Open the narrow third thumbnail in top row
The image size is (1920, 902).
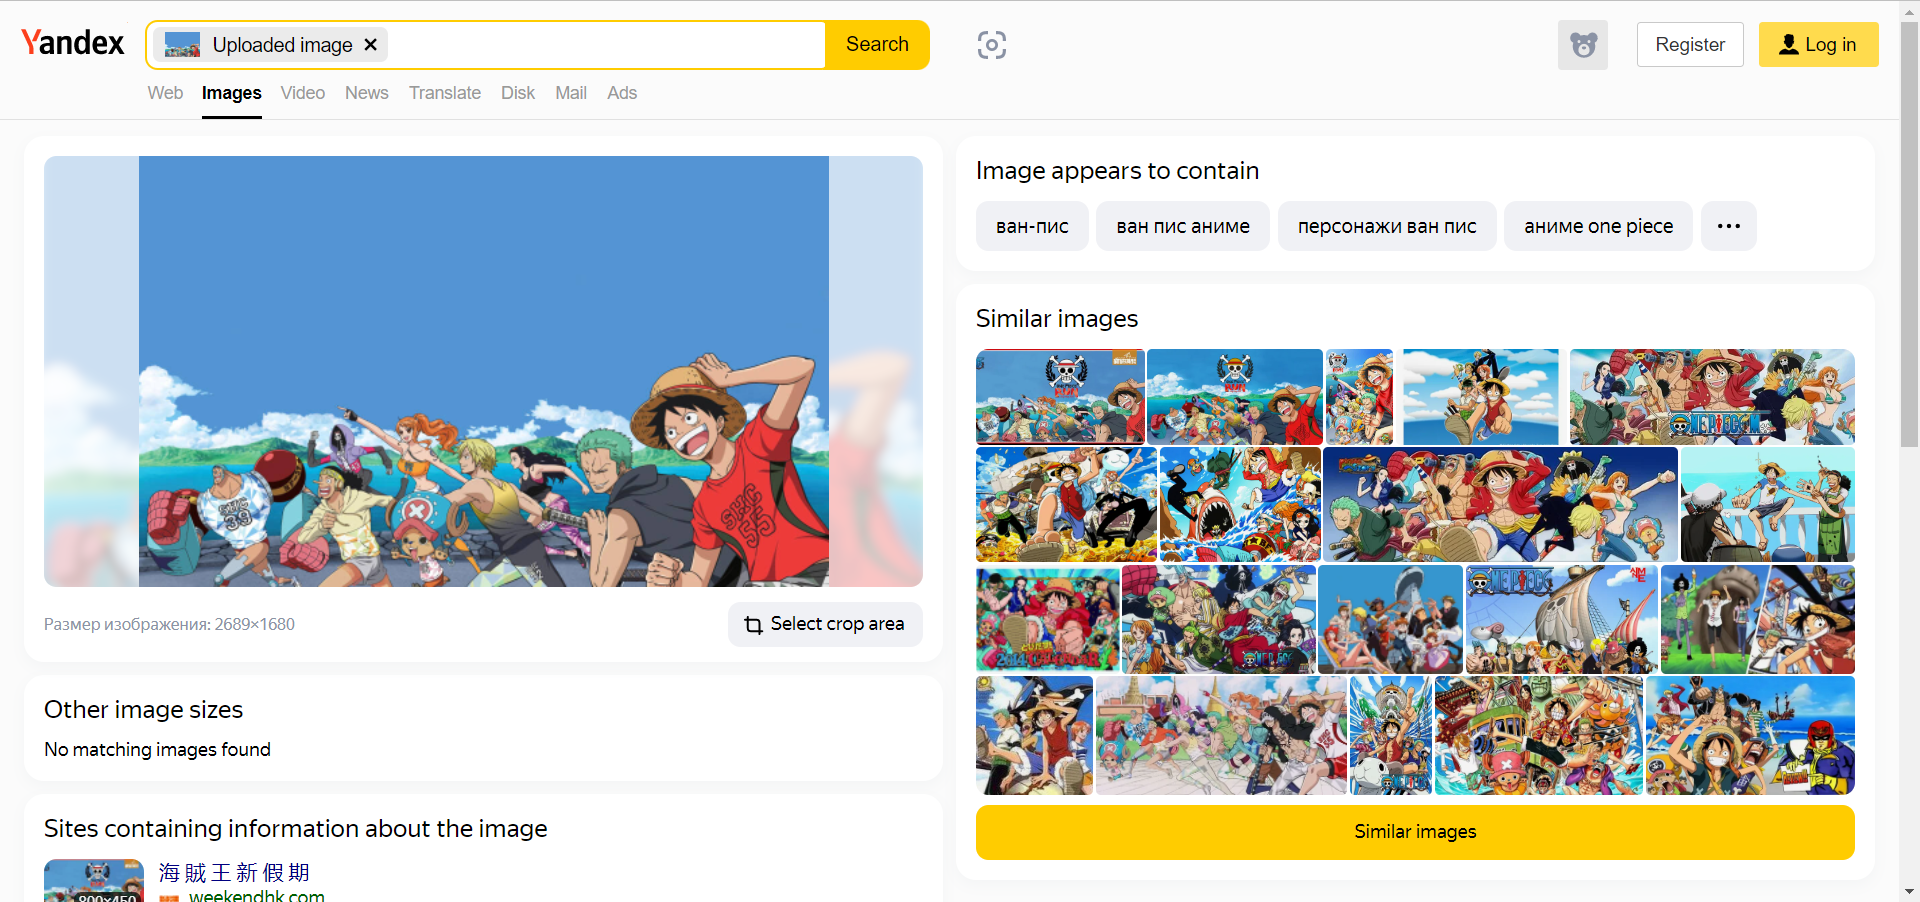point(1359,397)
